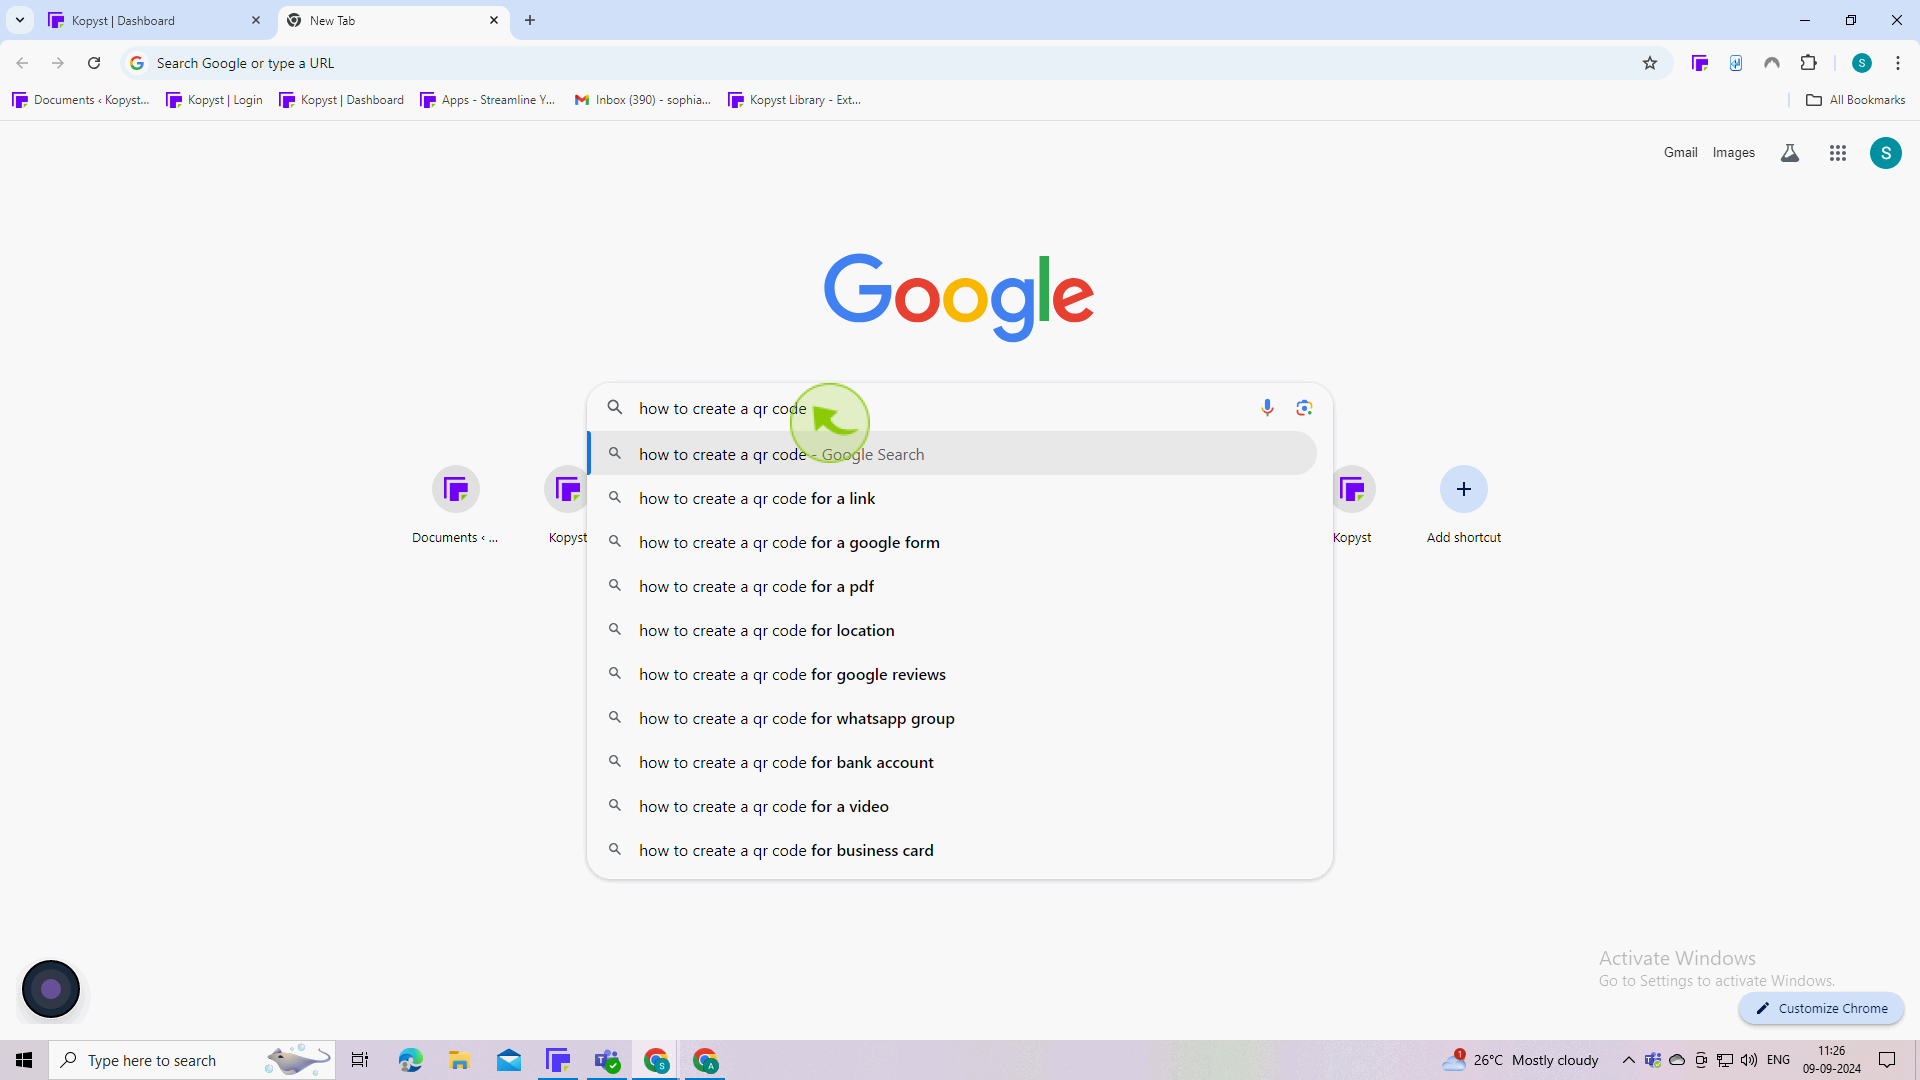Switch to the Kopyst | Dashboard tab

click(x=155, y=20)
